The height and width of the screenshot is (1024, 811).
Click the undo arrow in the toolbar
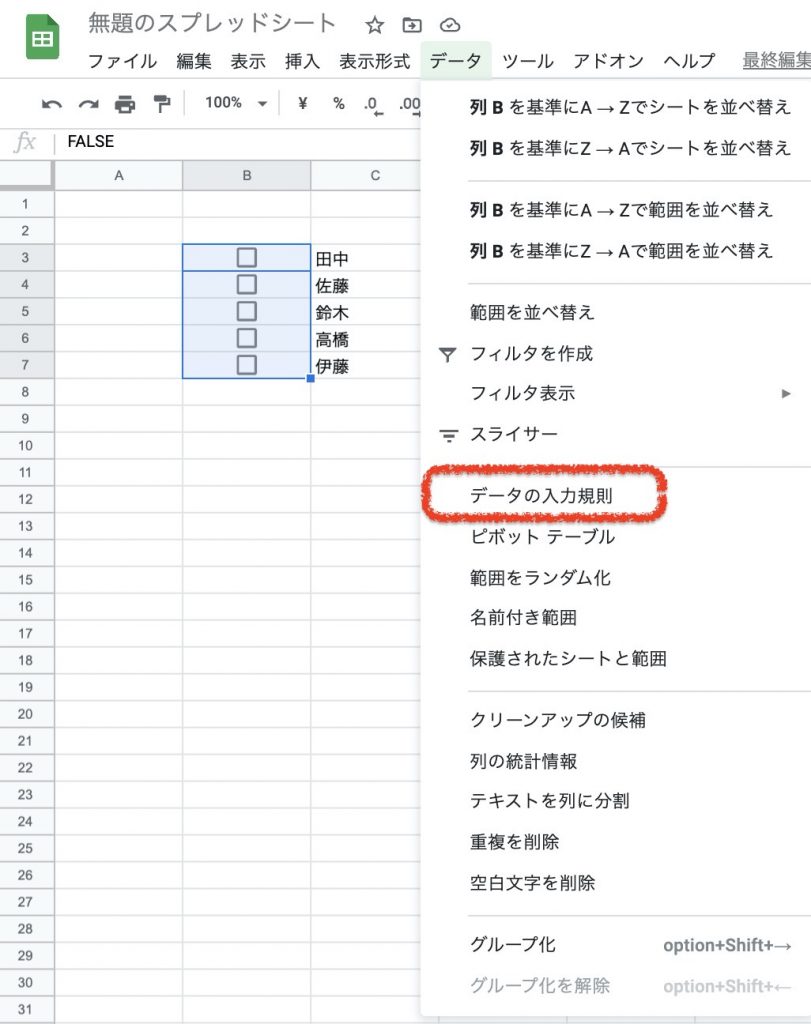(52, 104)
